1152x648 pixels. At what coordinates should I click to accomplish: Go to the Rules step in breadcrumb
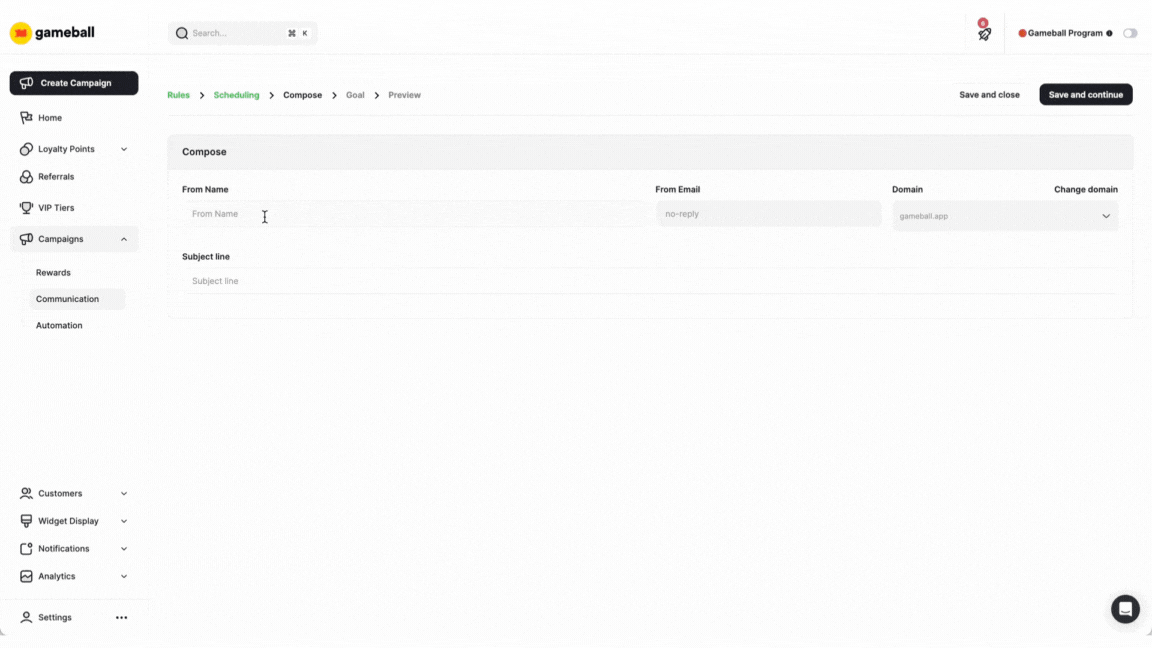coord(178,94)
